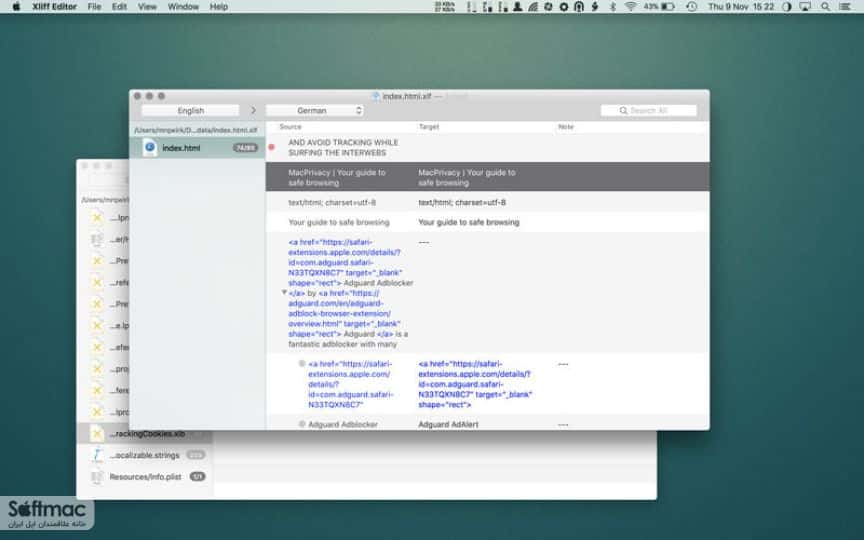Viewport: 864px width, 540px height.
Task: Collapse the Adguard href row disclosure triangle
Action: point(284,293)
